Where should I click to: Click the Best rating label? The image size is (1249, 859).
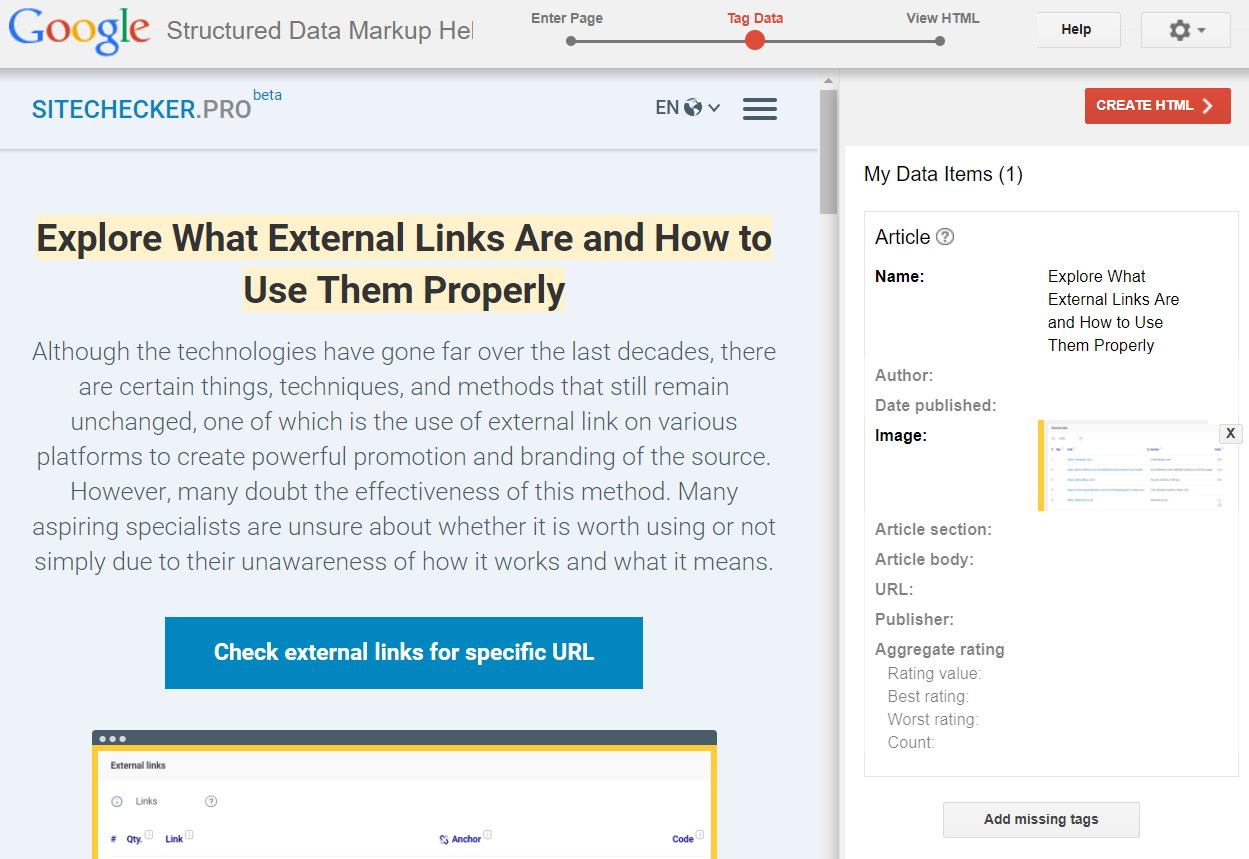coord(928,697)
